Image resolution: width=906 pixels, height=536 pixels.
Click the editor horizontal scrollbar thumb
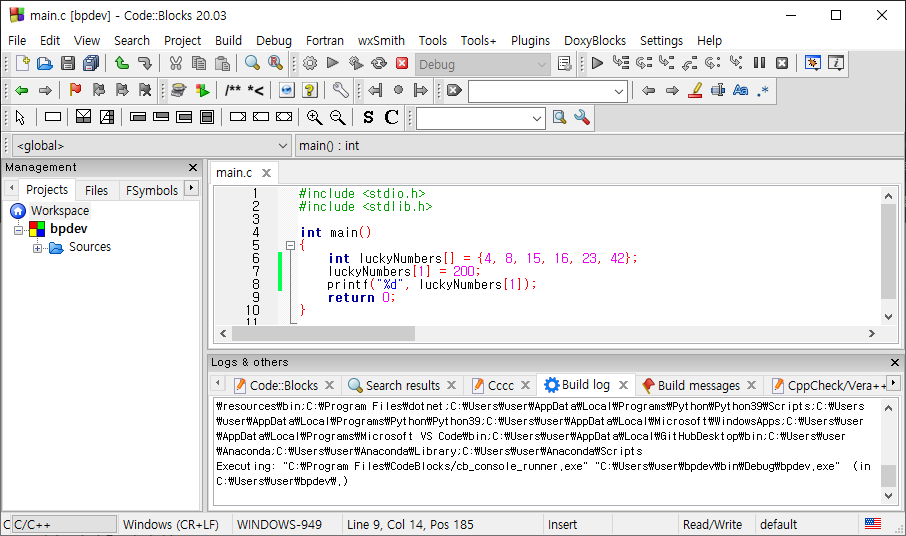[324, 333]
